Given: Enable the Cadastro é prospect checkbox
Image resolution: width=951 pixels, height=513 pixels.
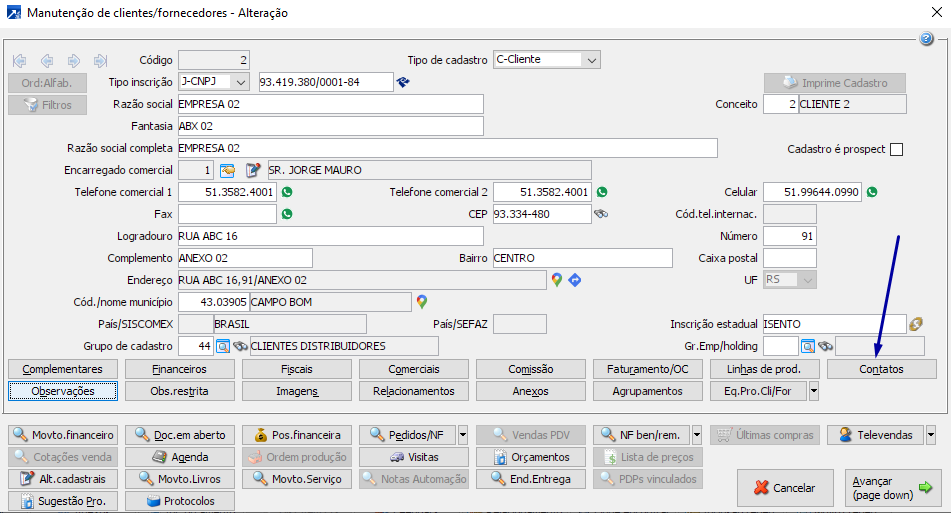Looking at the screenshot, I should [x=896, y=149].
